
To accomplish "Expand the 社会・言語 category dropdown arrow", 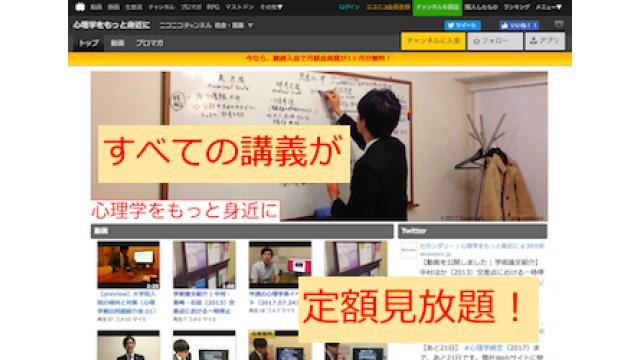I will [250, 25].
